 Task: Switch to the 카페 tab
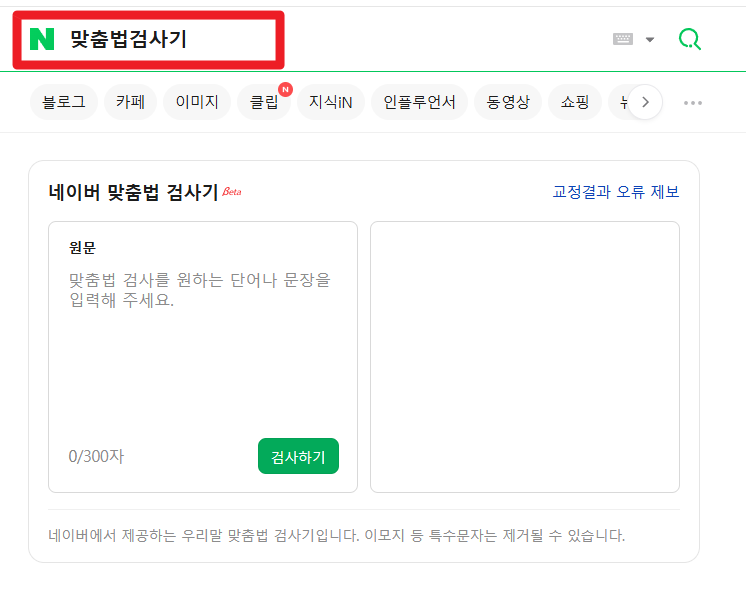[x=130, y=102]
